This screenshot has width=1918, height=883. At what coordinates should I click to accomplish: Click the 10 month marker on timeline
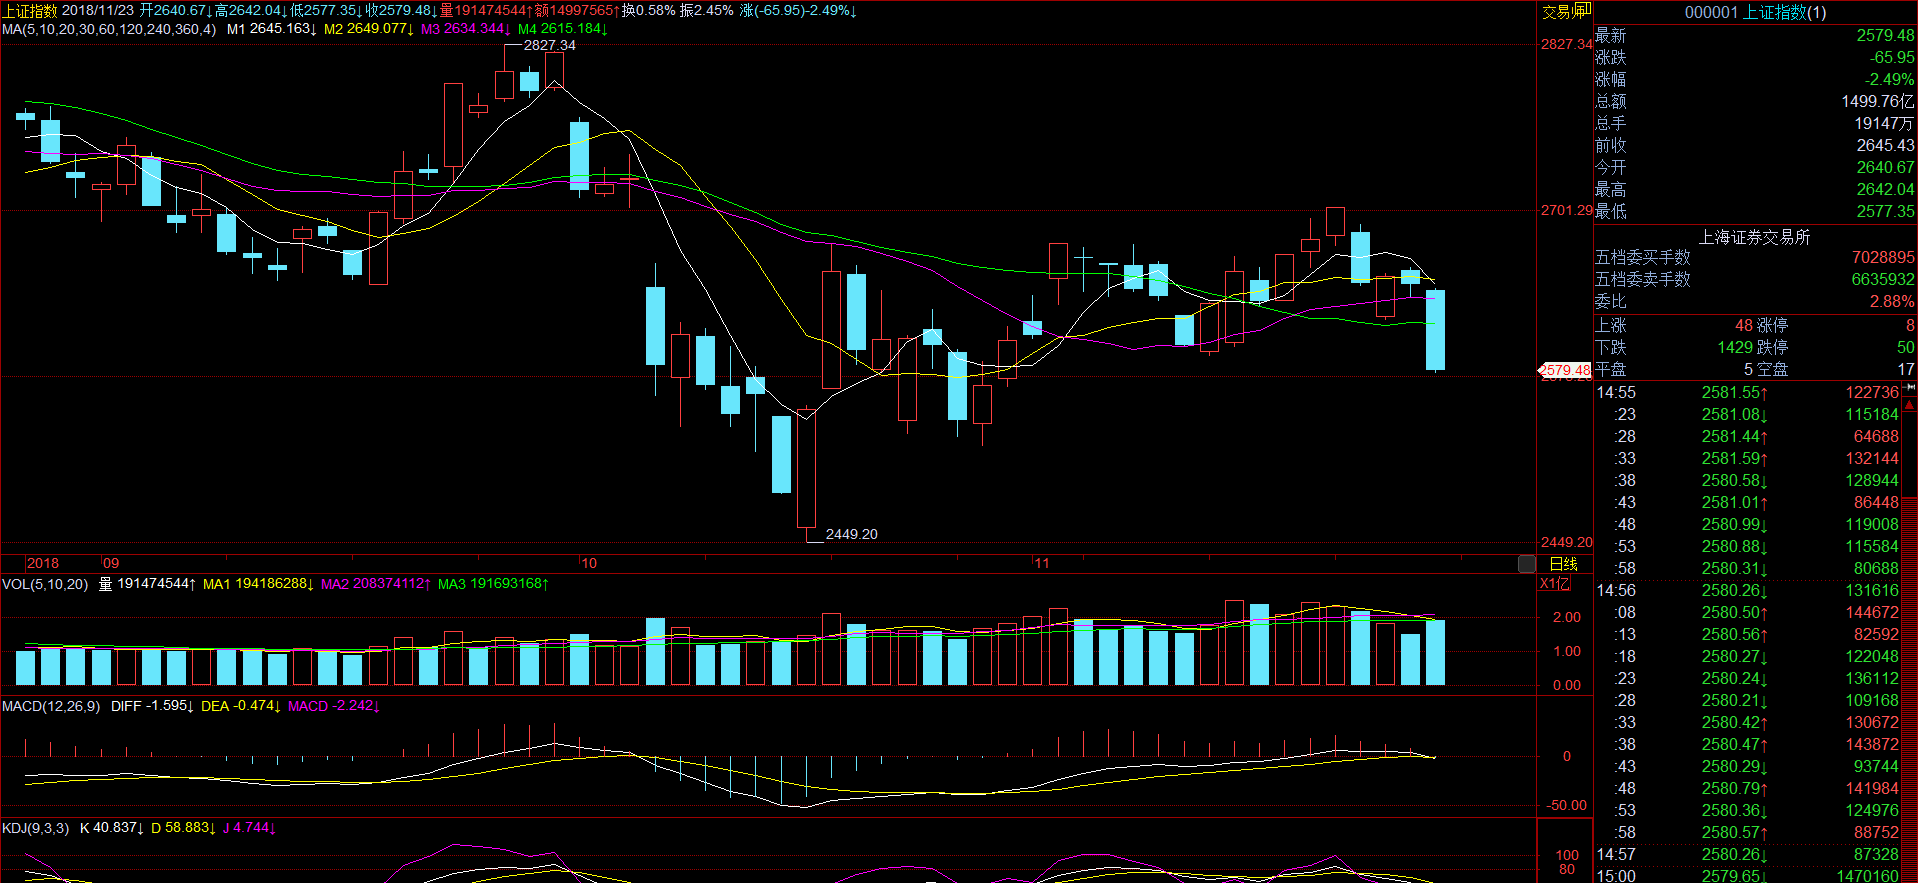pyautogui.click(x=589, y=563)
